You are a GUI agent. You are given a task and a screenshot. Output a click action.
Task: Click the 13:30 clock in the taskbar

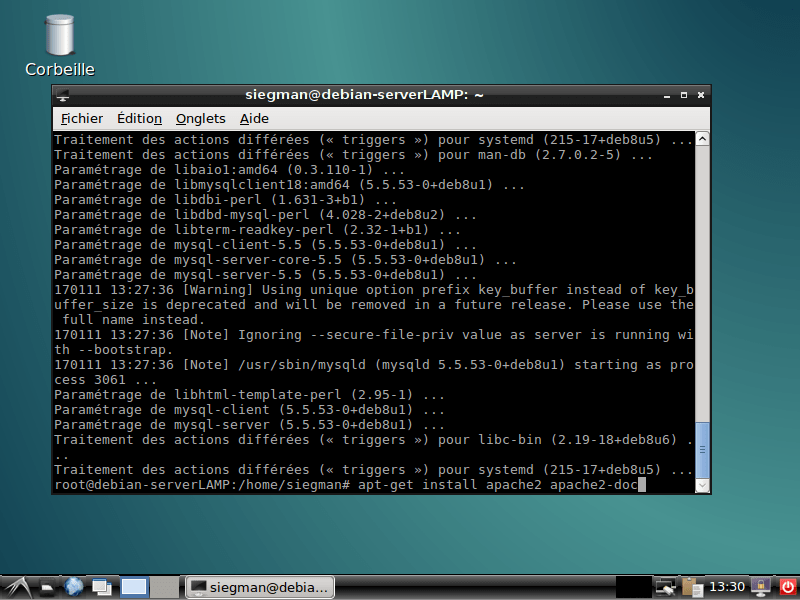click(729, 587)
